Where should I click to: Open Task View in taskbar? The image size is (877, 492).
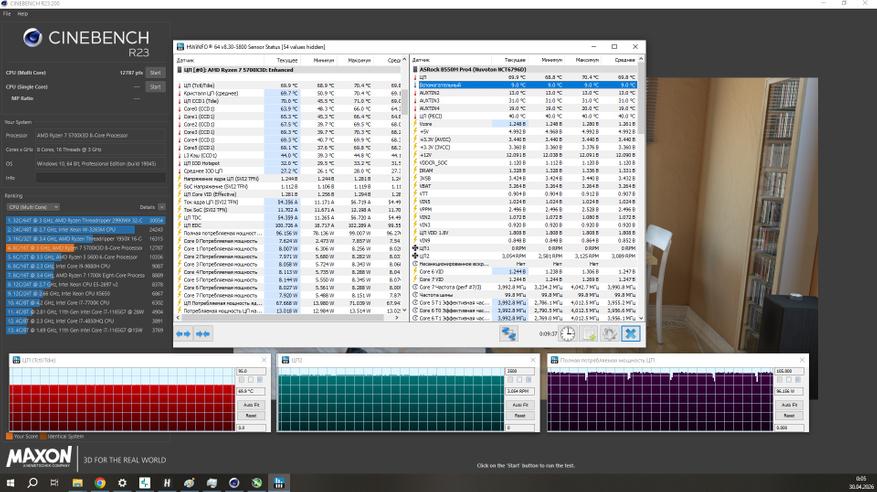coord(54,482)
